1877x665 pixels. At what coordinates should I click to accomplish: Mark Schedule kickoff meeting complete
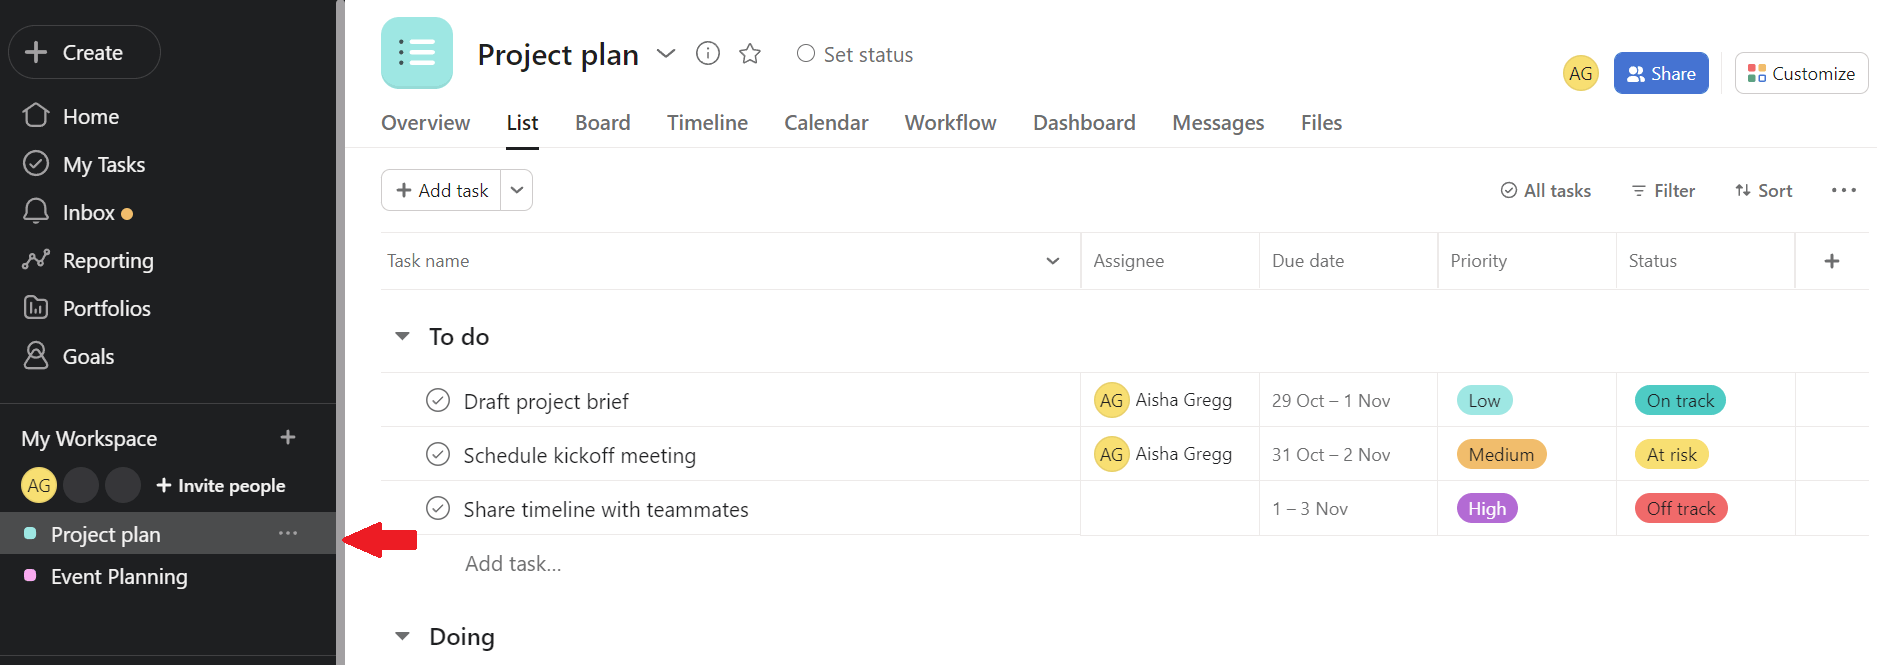(x=438, y=455)
